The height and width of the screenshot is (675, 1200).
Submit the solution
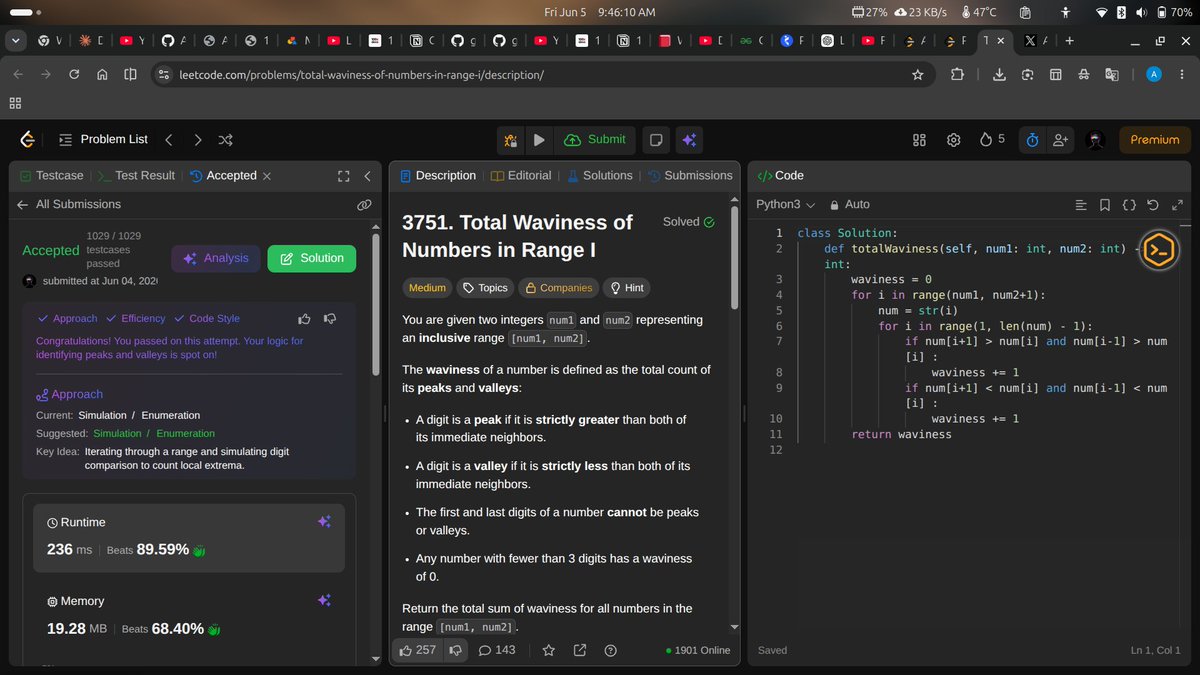[x=595, y=140]
